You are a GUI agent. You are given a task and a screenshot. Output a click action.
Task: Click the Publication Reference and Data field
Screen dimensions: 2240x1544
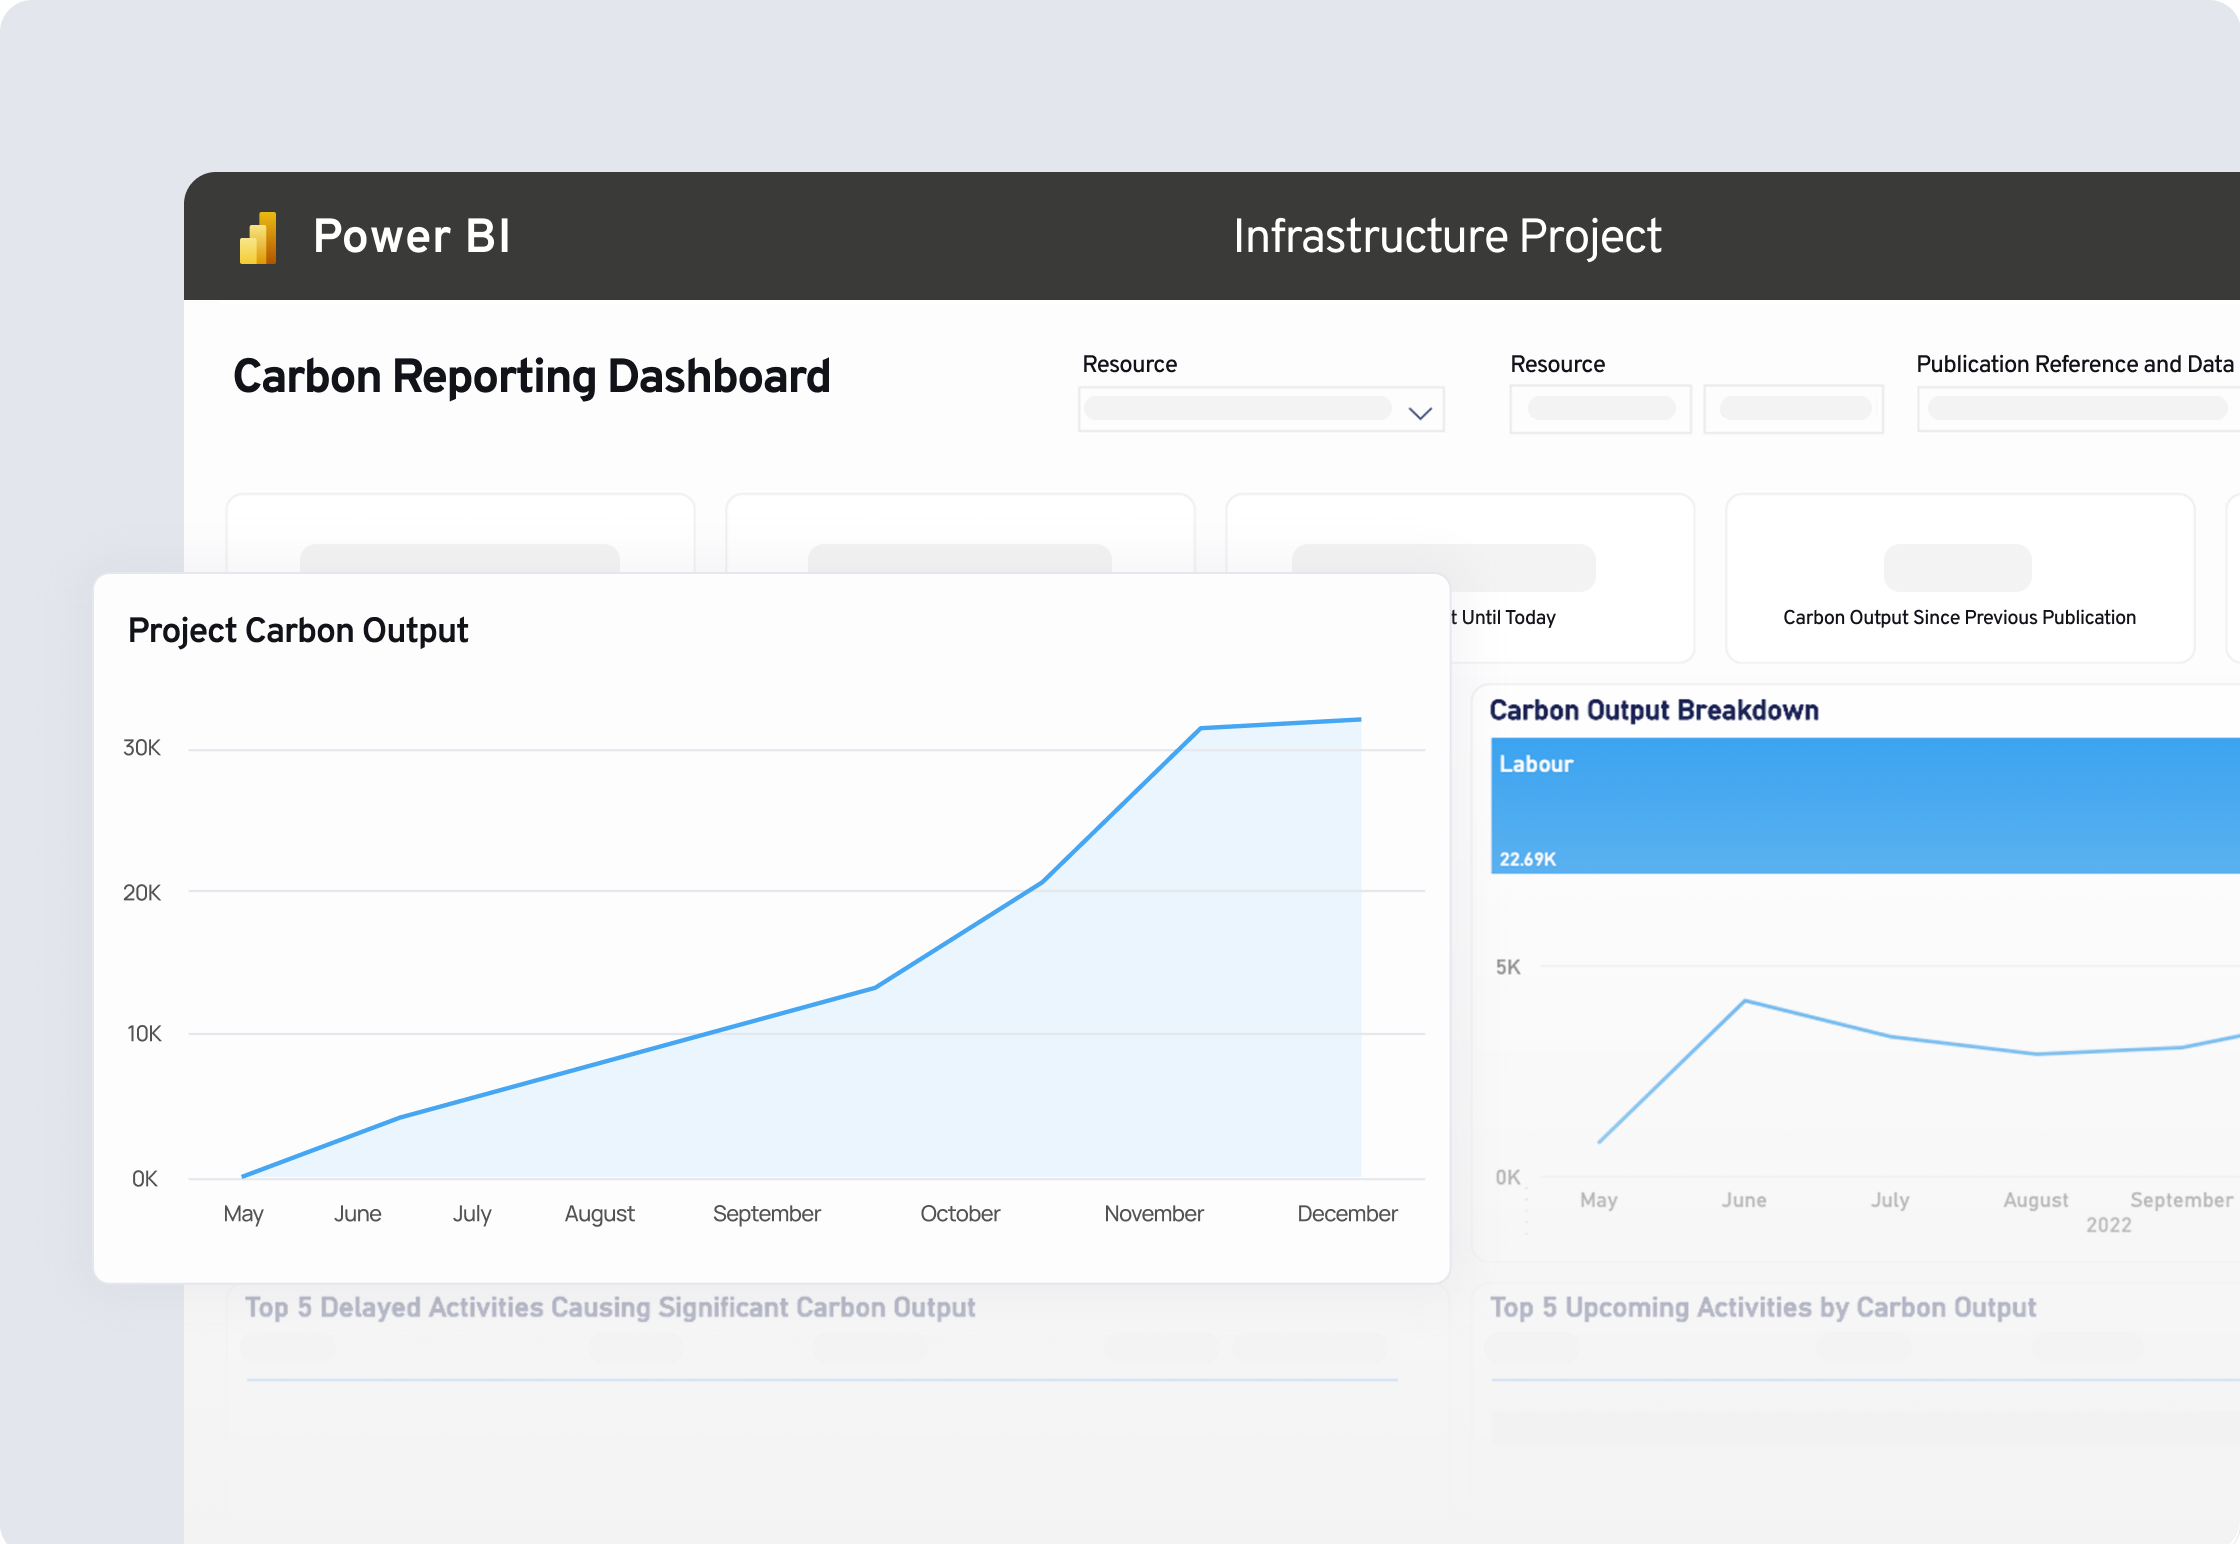click(x=2076, y=409)
